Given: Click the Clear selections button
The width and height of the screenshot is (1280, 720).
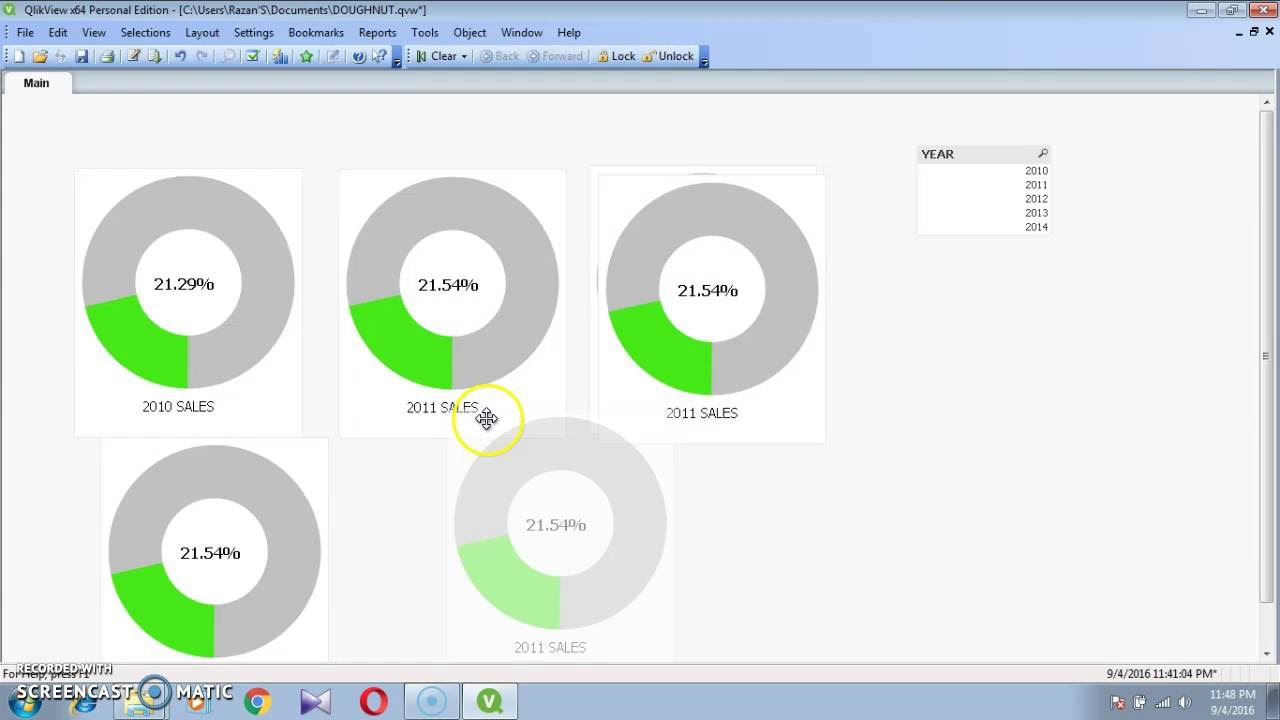Looking at the screenshot, I should click(x=437, y=57).
